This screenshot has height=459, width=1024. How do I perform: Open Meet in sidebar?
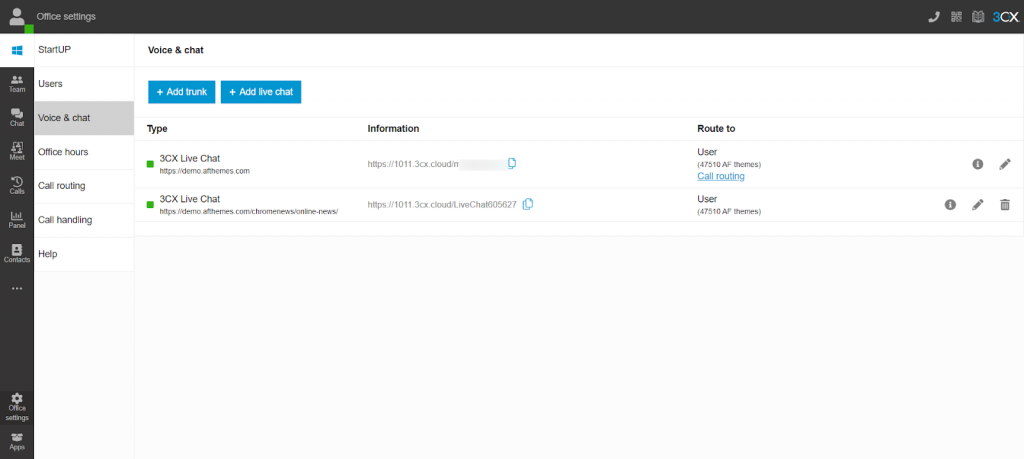tap(17, 151)
